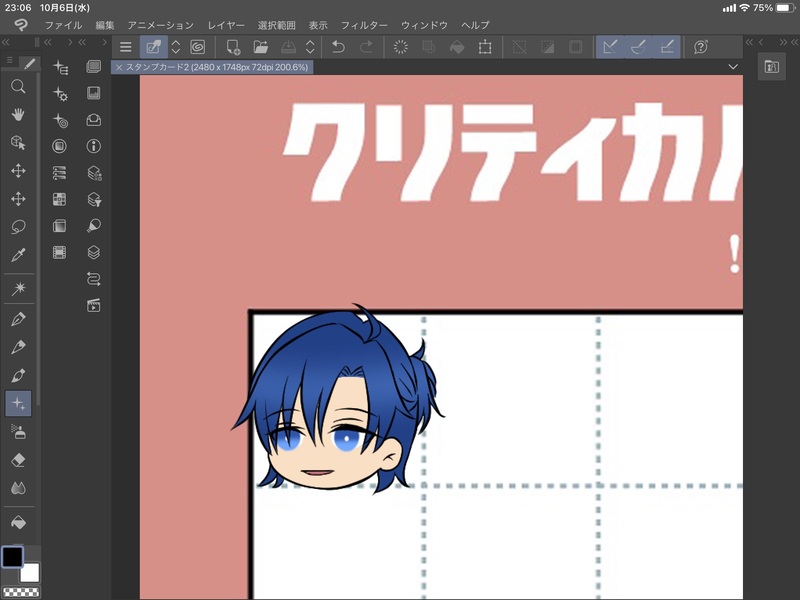Expand the canvas tab list chevron

(733, 67)
